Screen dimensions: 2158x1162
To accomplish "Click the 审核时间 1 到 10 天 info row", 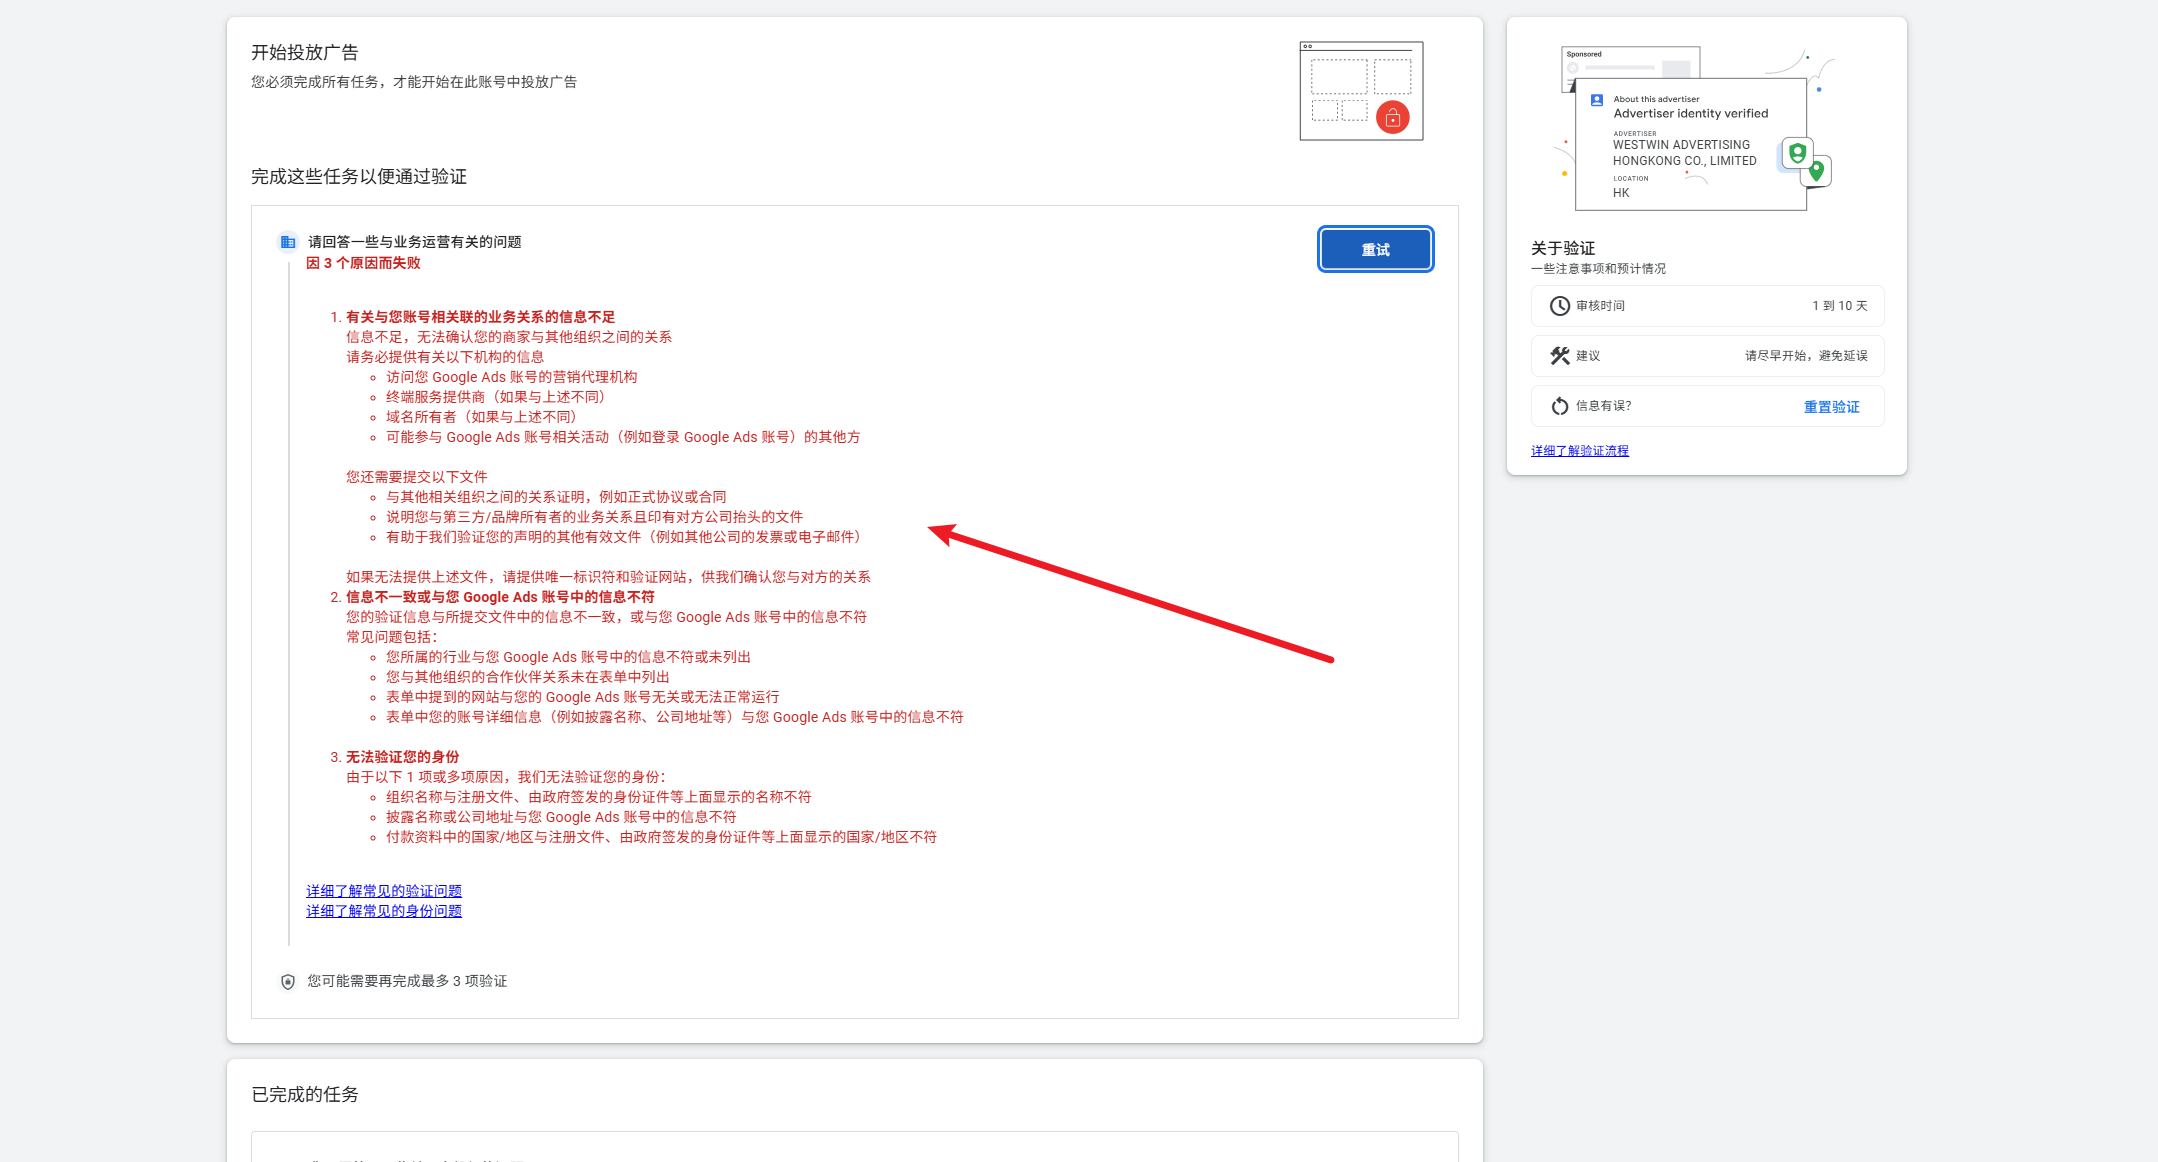I will pos(1707,306).
